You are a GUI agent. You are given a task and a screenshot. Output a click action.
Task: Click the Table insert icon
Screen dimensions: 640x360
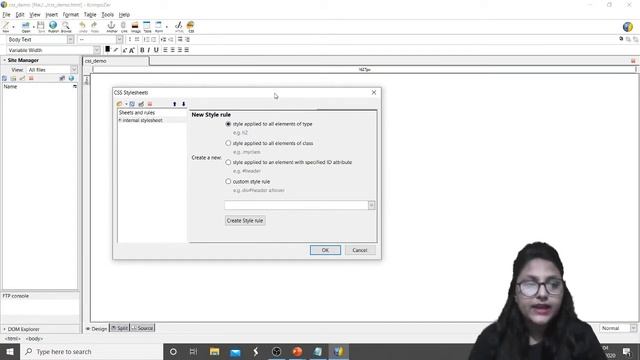point(147,26)
